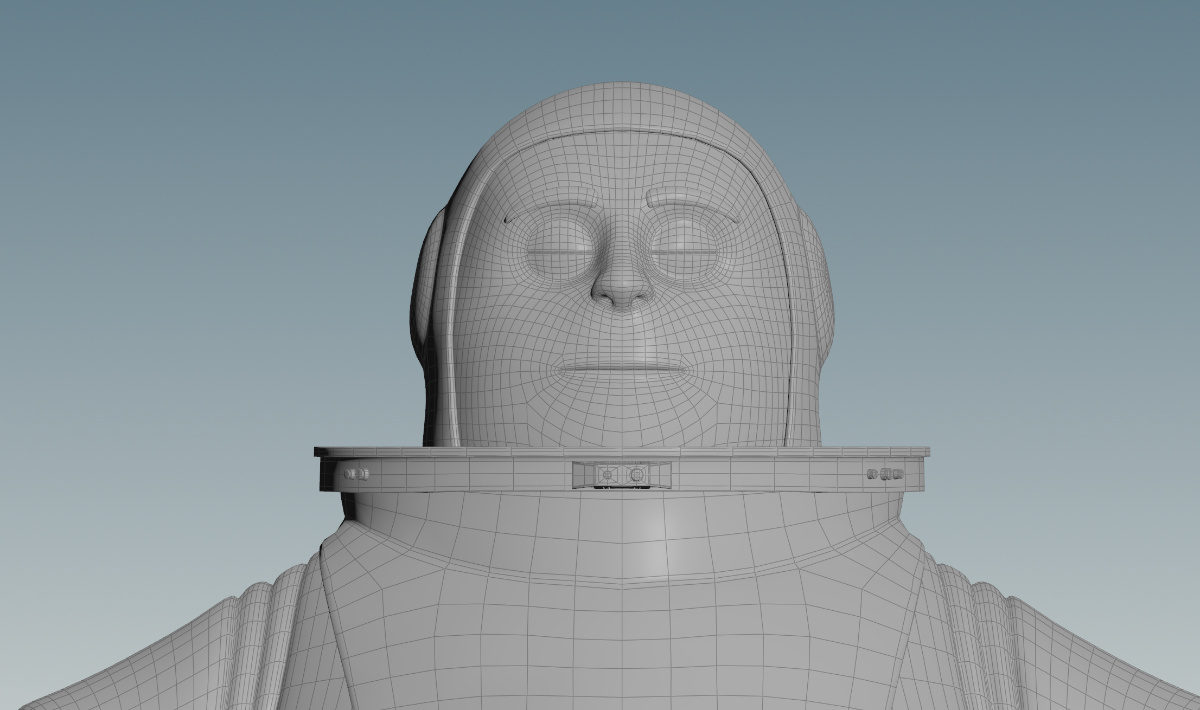1200x710 pixels.
Task: Click the center latch on neck ring
Action: [621, 474]
